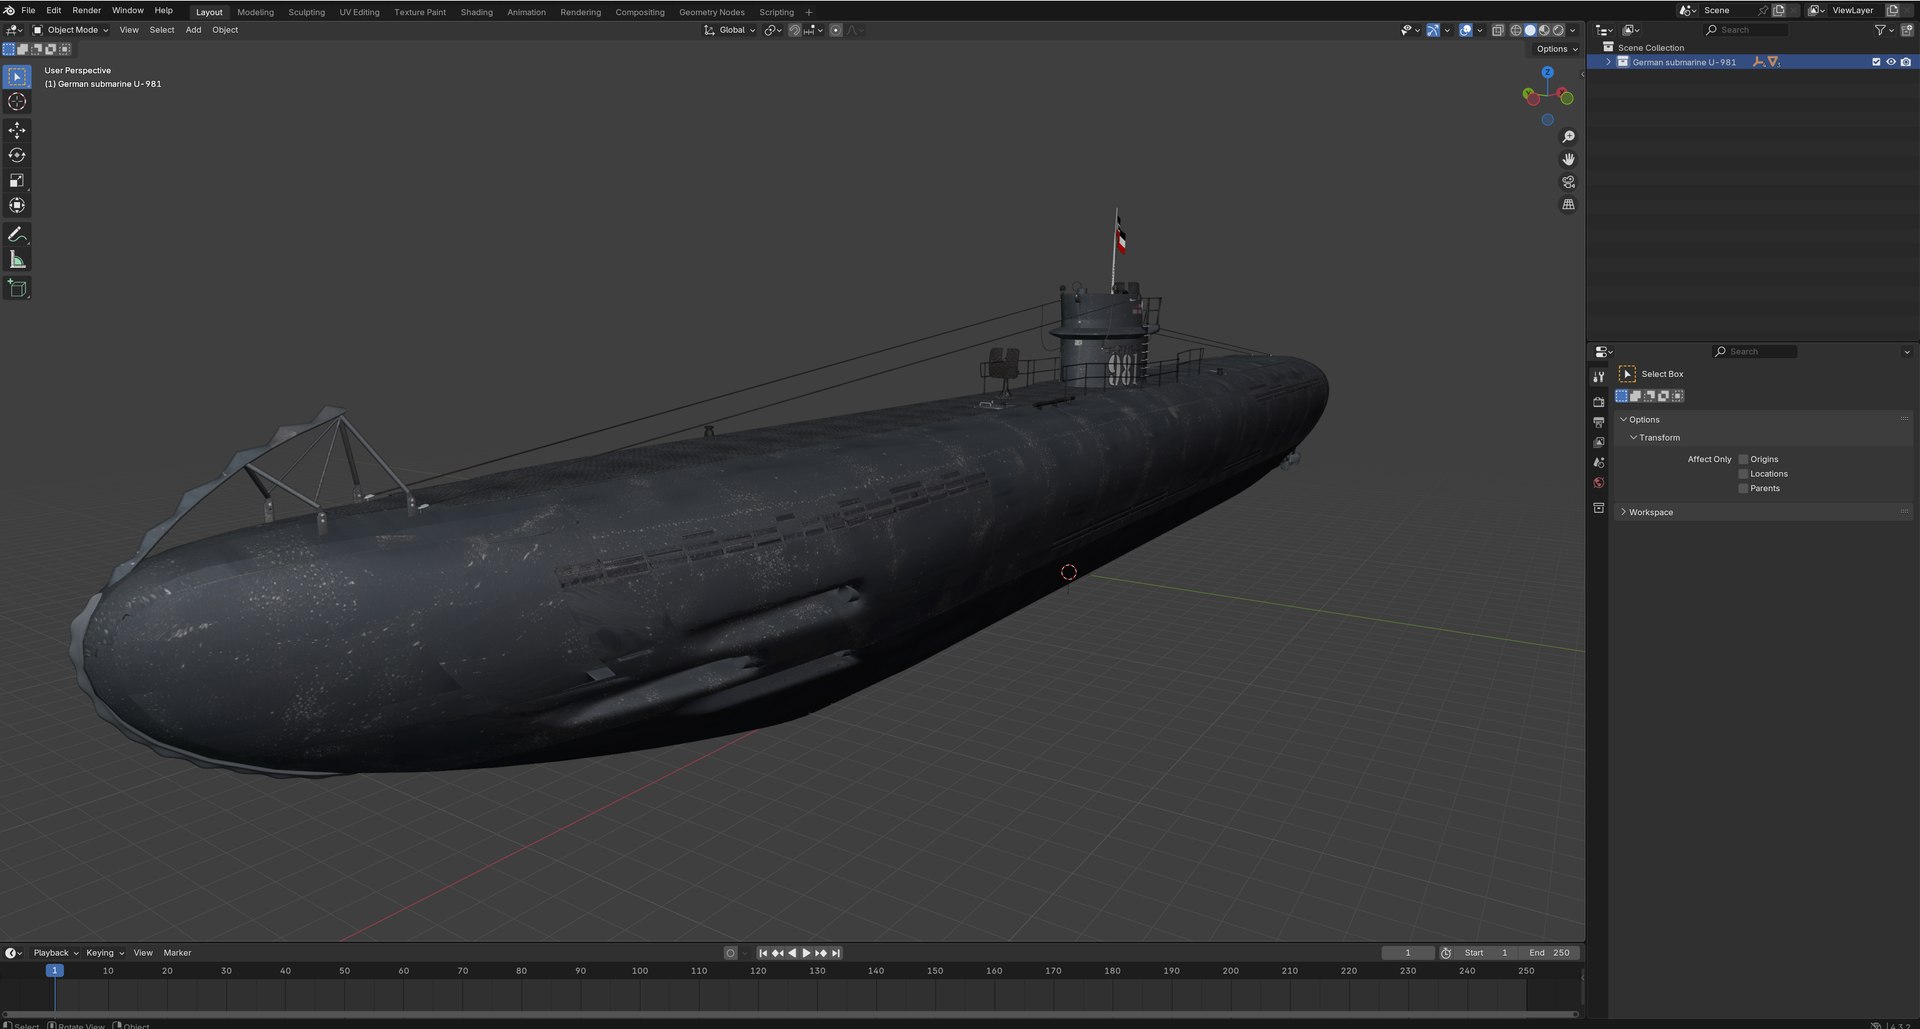Hide German submarine U-981 in viewport

1891,62
